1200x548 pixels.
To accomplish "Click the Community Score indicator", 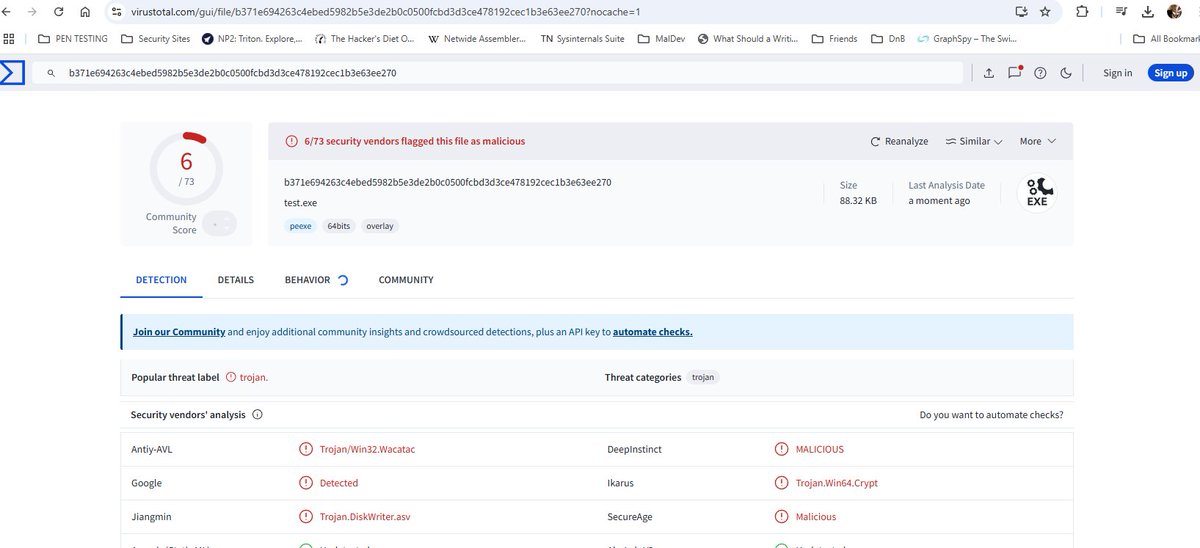I will [219, 224].
